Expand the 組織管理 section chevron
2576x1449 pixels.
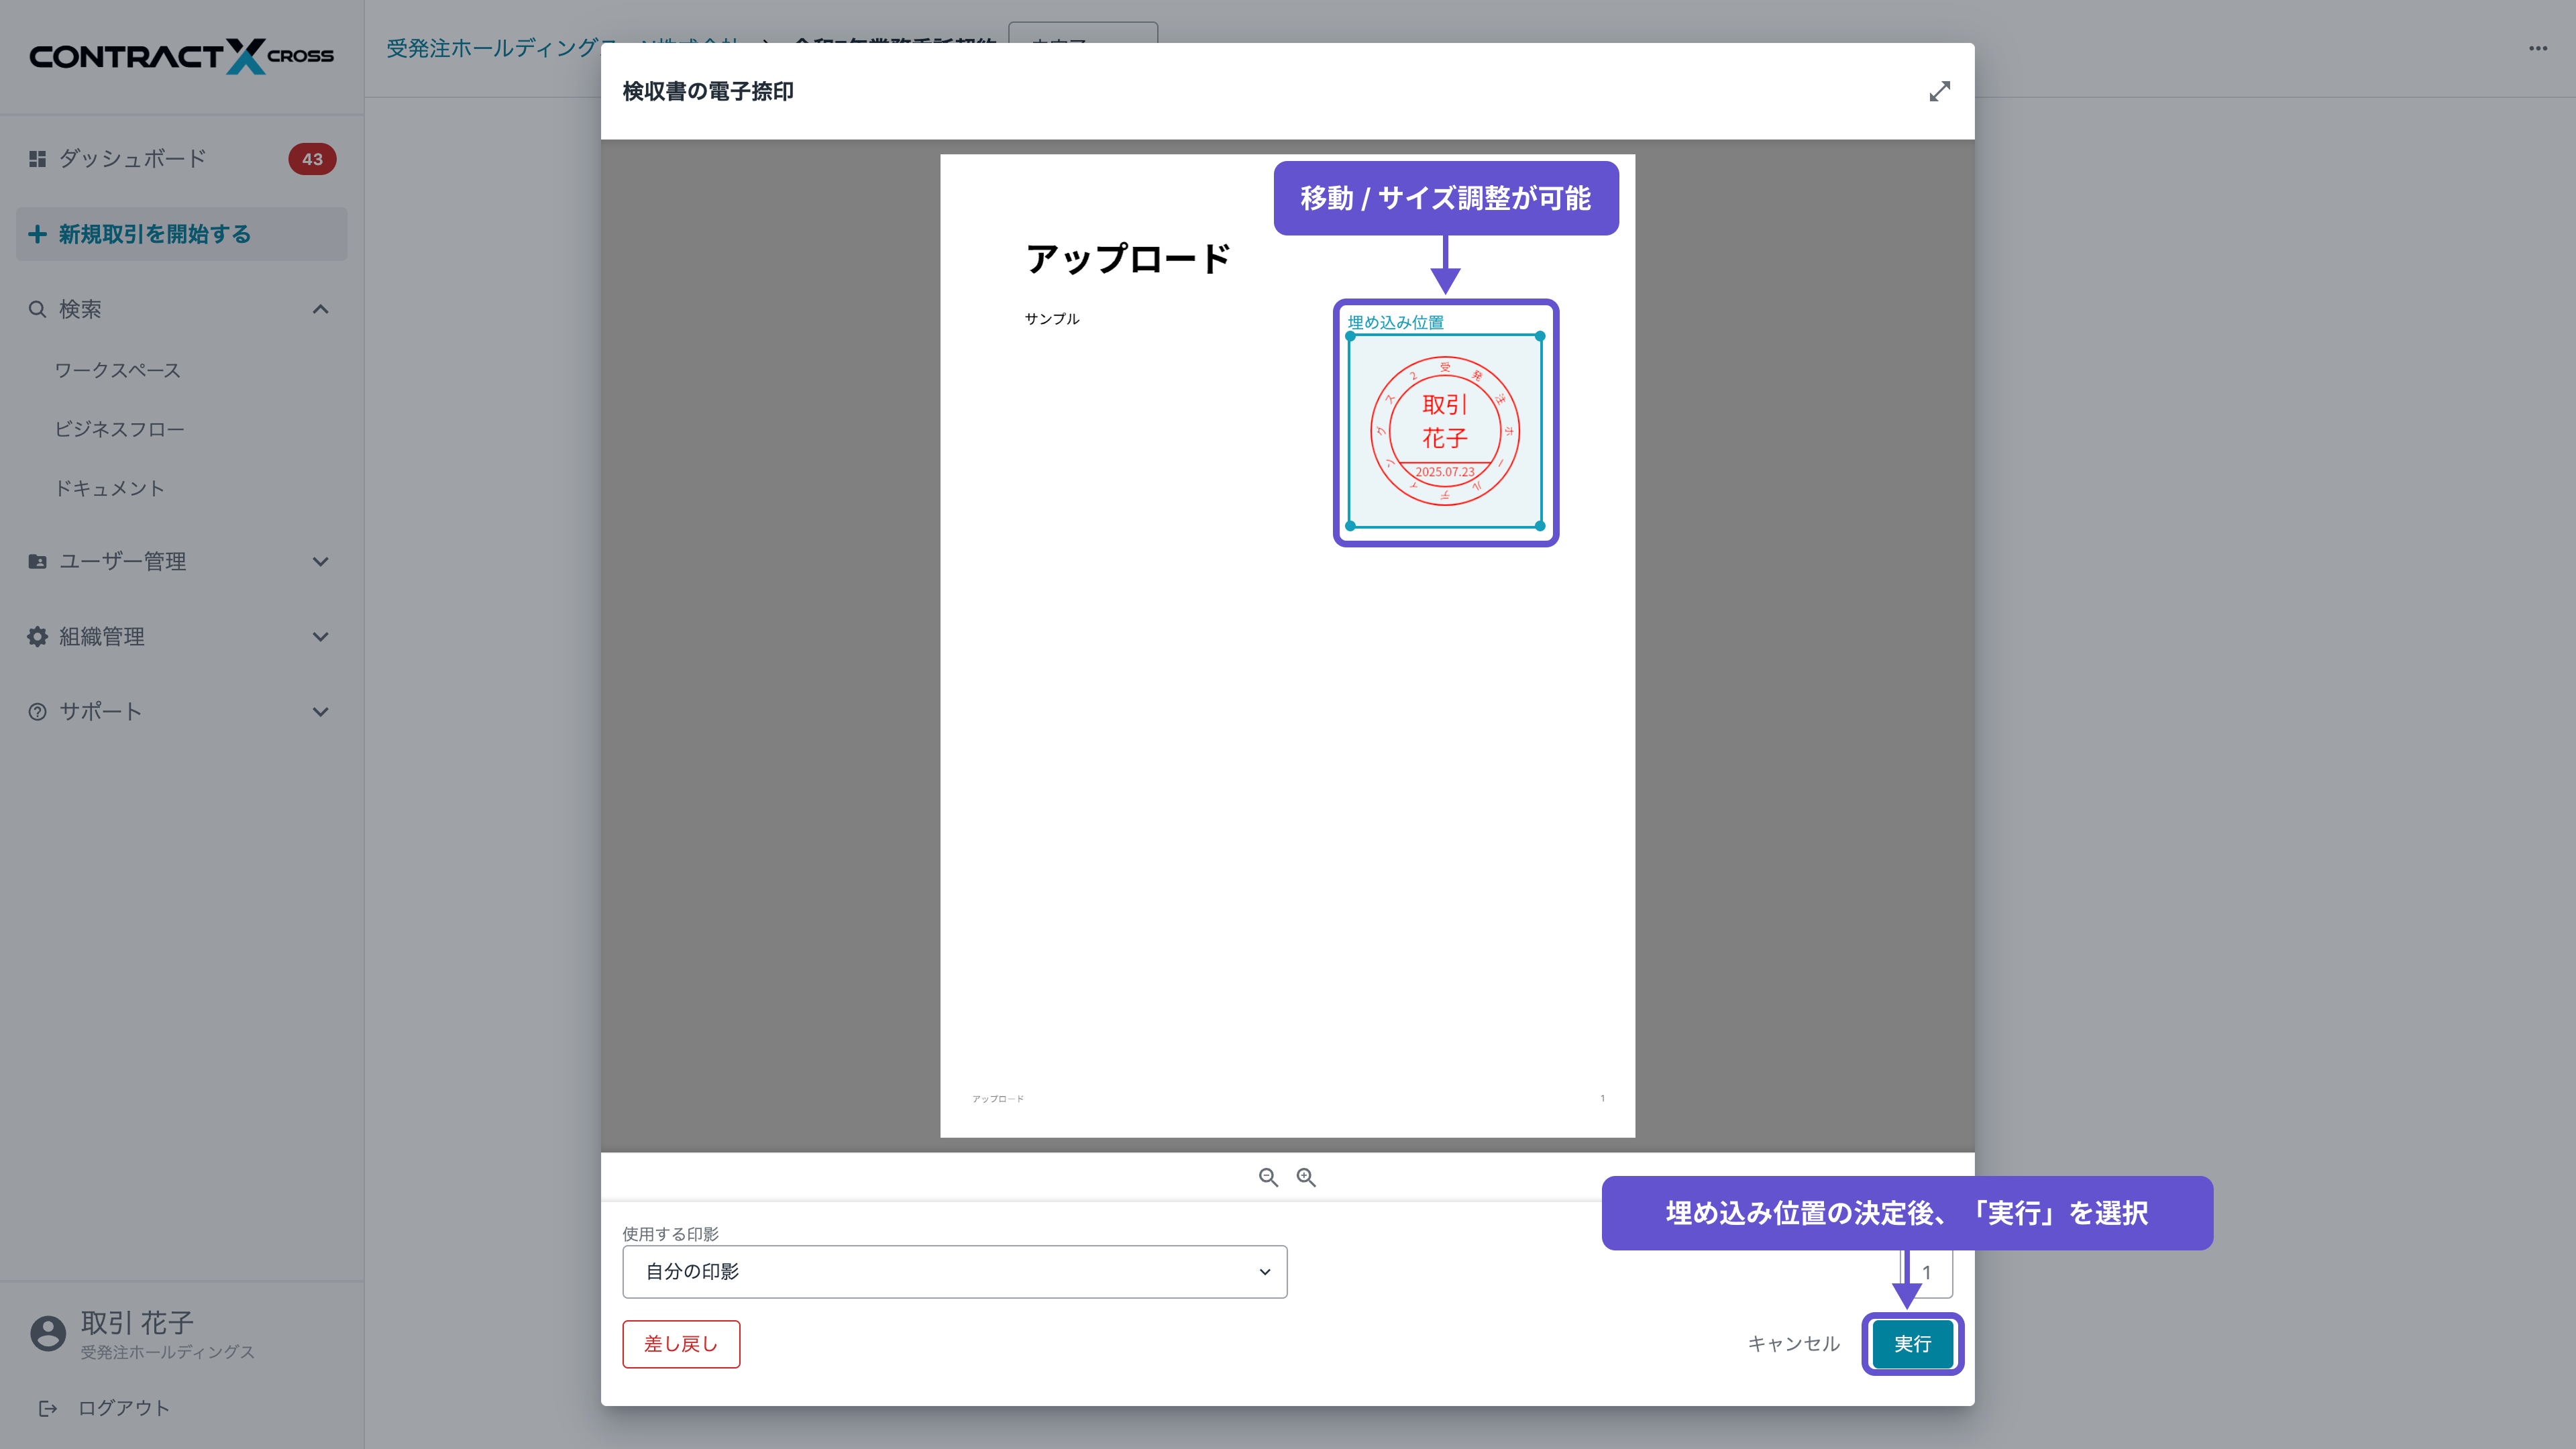point(320,636)
